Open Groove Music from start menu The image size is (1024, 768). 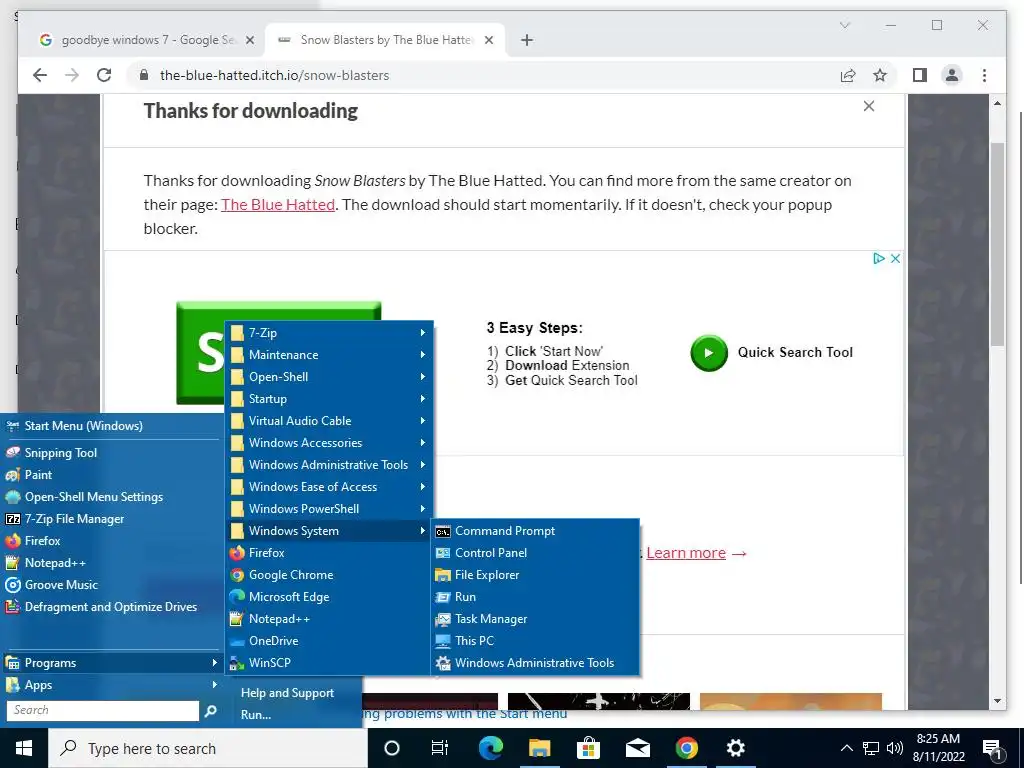(111, 585)
